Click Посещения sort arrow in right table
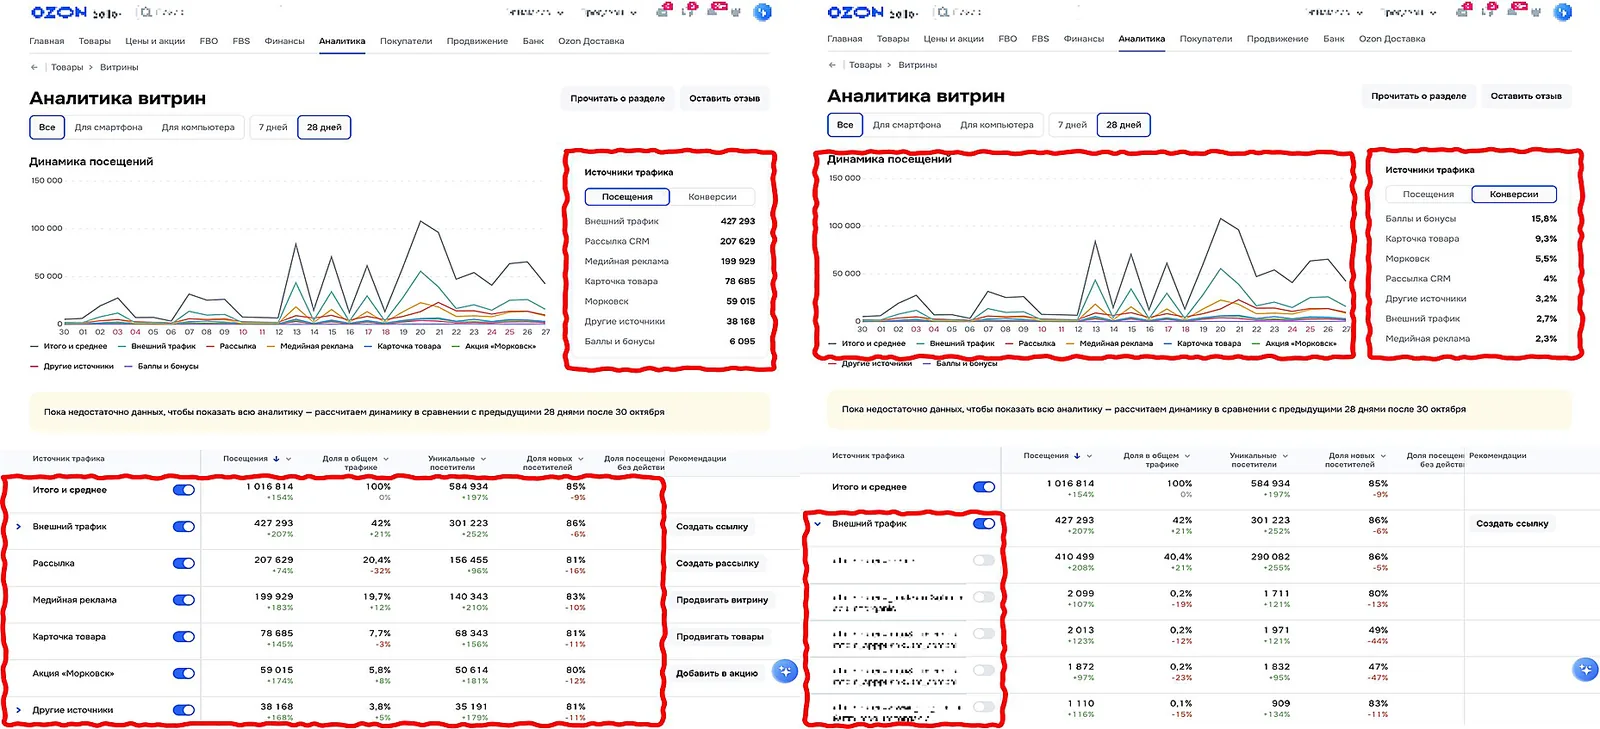 pyautogui.click(x=1077, y=456)
